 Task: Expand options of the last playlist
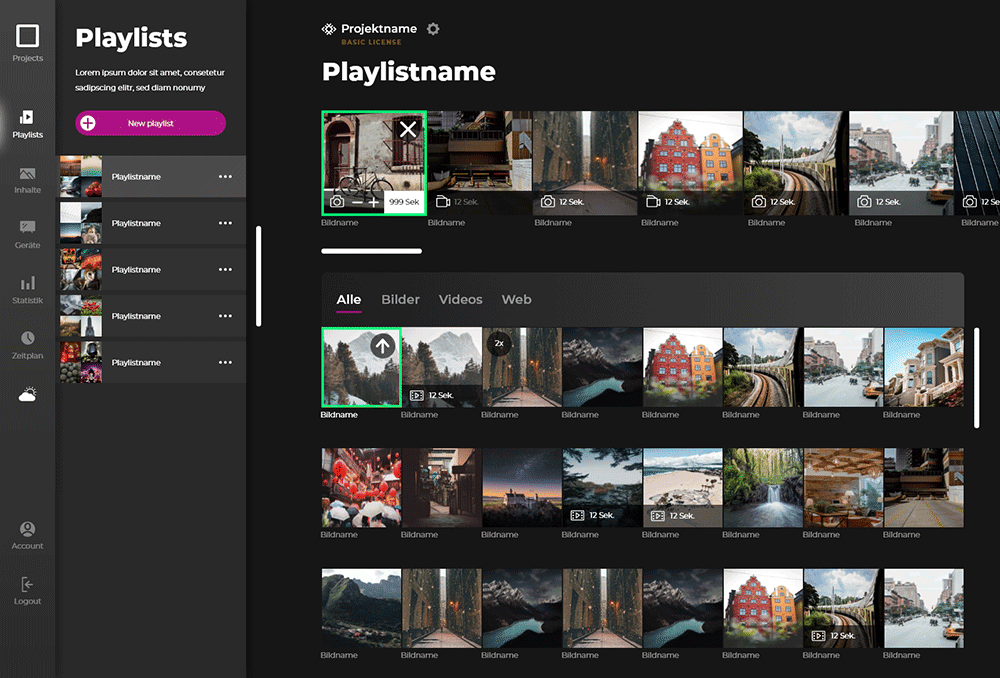[225, 363]
